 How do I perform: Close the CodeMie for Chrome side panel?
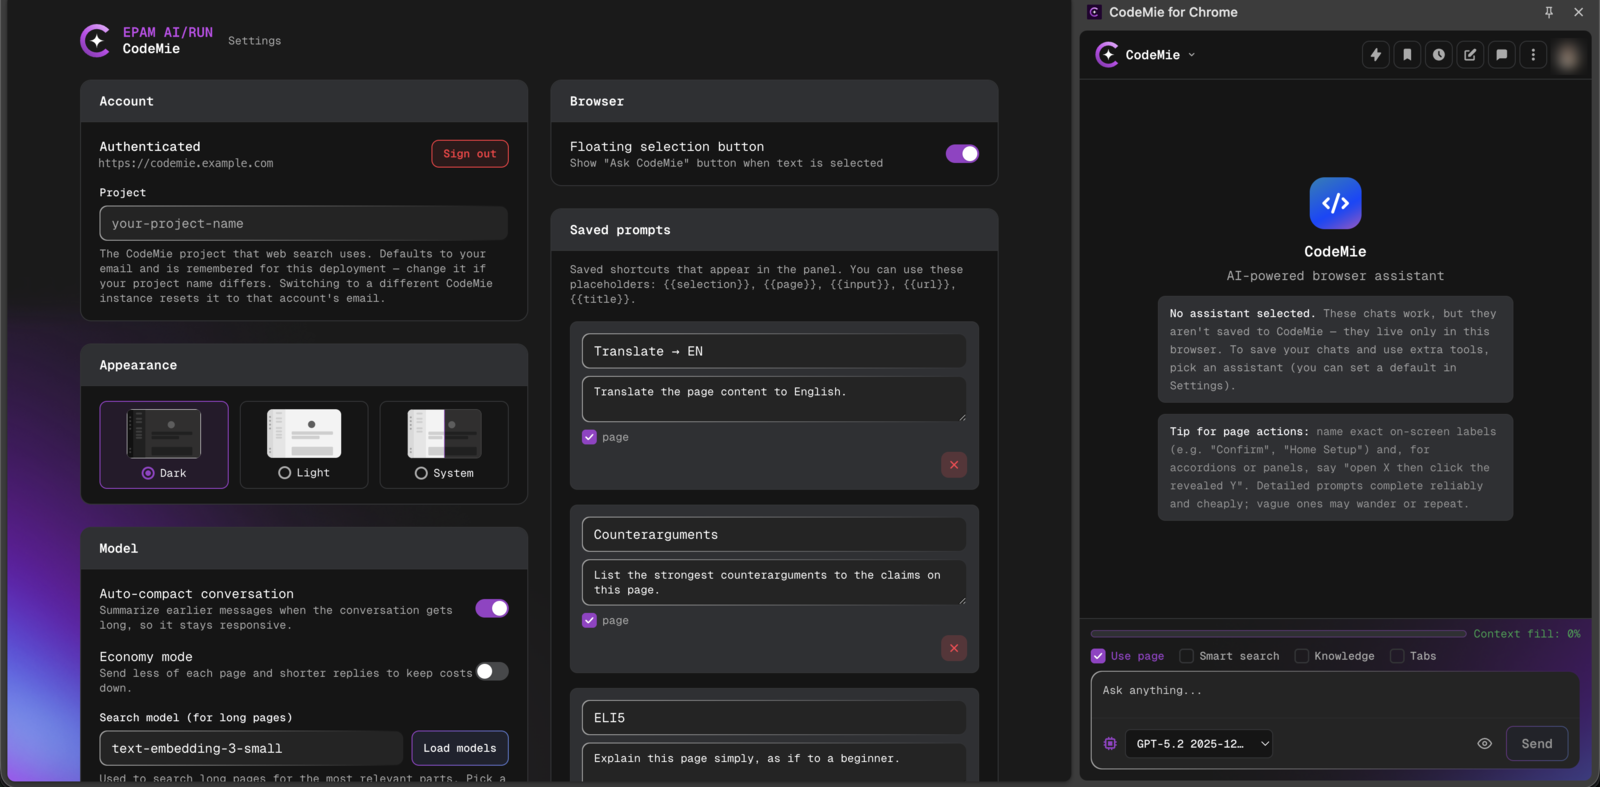click(x=1578, y=12)
